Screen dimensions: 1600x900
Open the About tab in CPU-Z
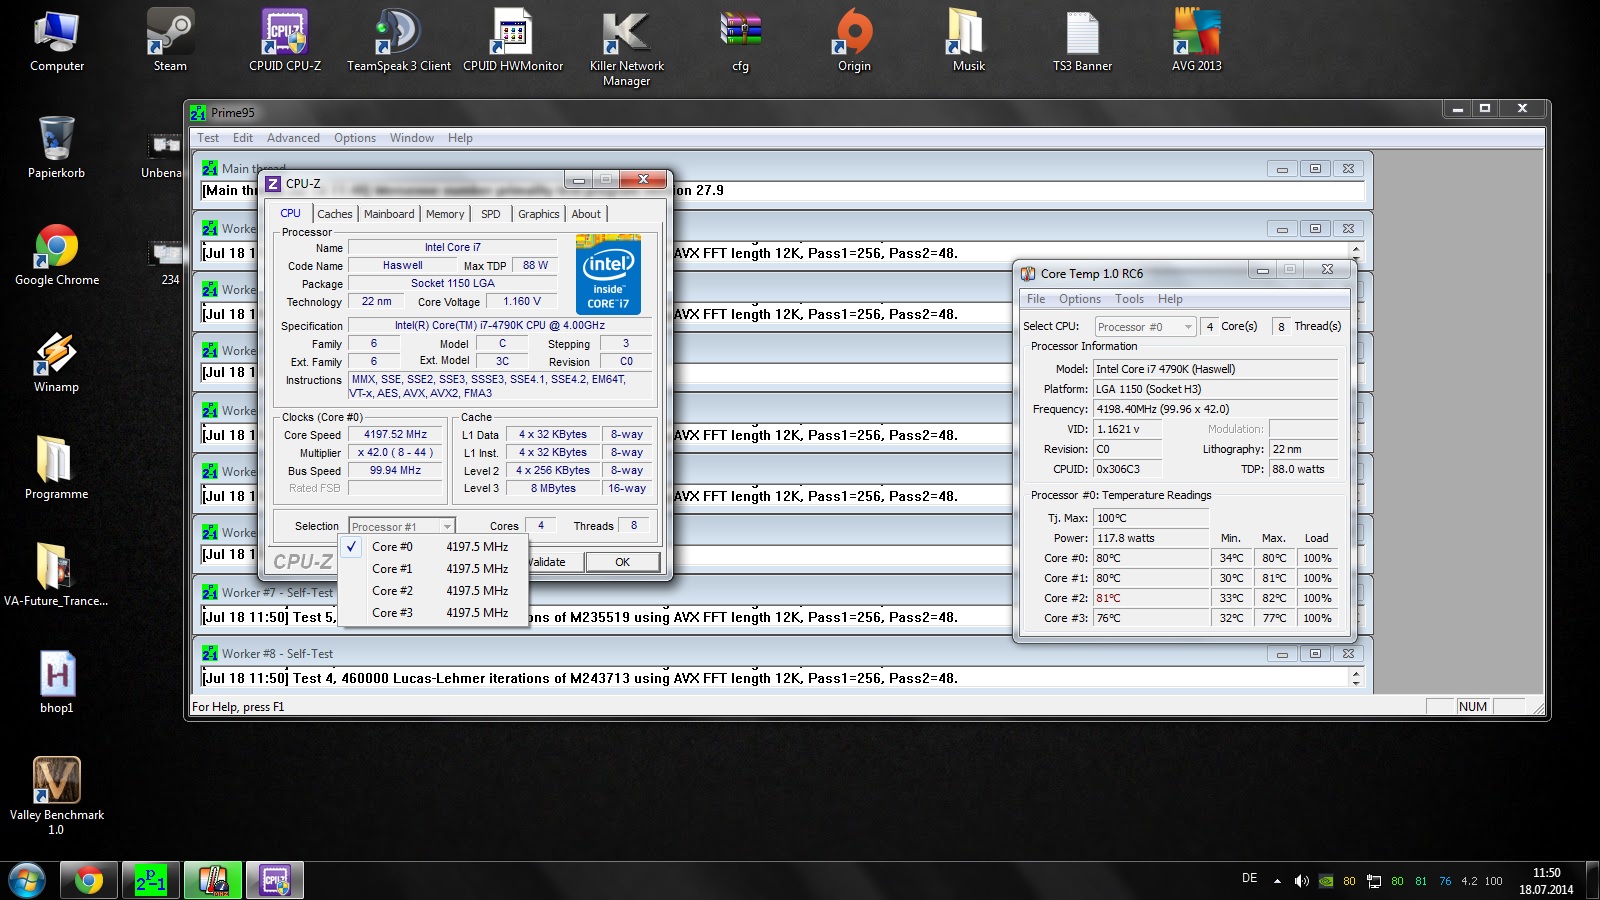pyautogui.click(x=586, y=214)
